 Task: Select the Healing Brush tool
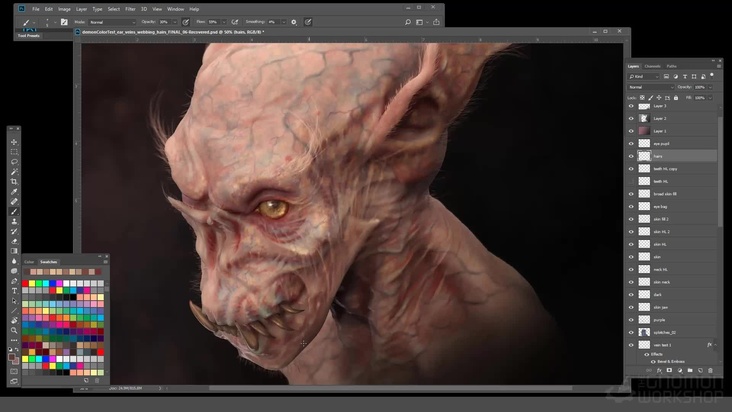tap(14, 202)
